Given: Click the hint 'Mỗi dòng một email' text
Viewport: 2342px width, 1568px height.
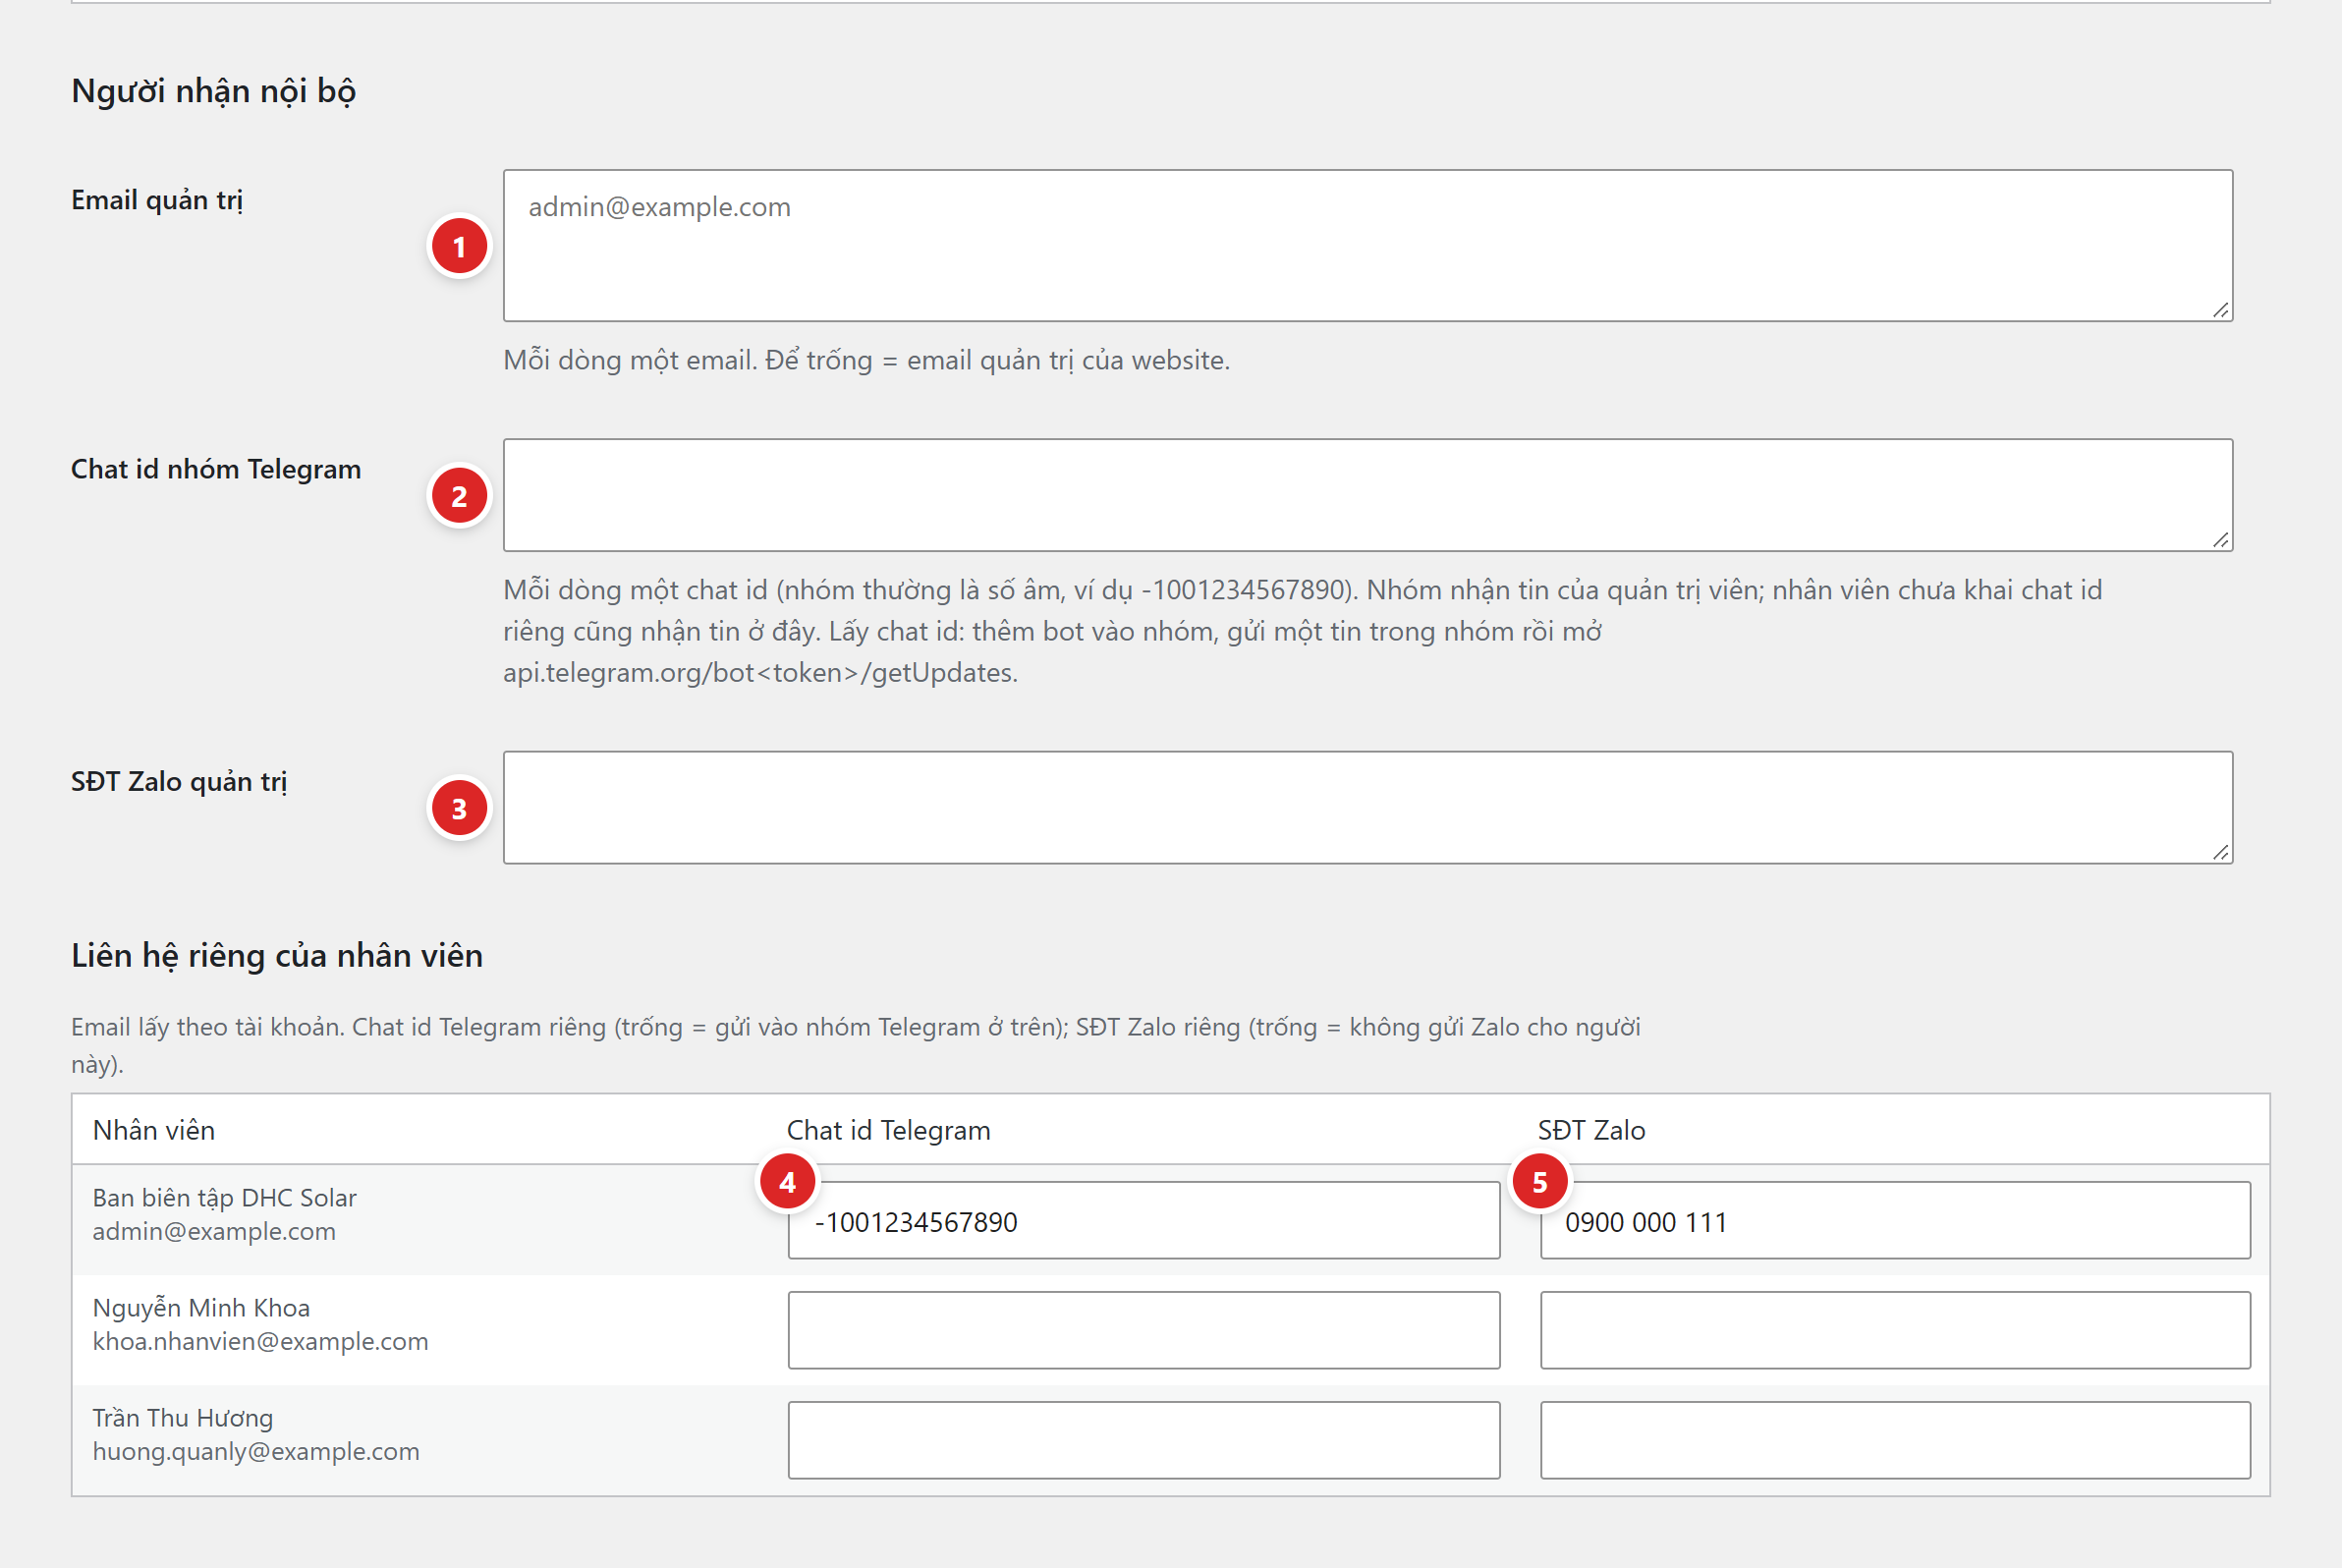Looking at the screenshot, I should click(867, 360).
